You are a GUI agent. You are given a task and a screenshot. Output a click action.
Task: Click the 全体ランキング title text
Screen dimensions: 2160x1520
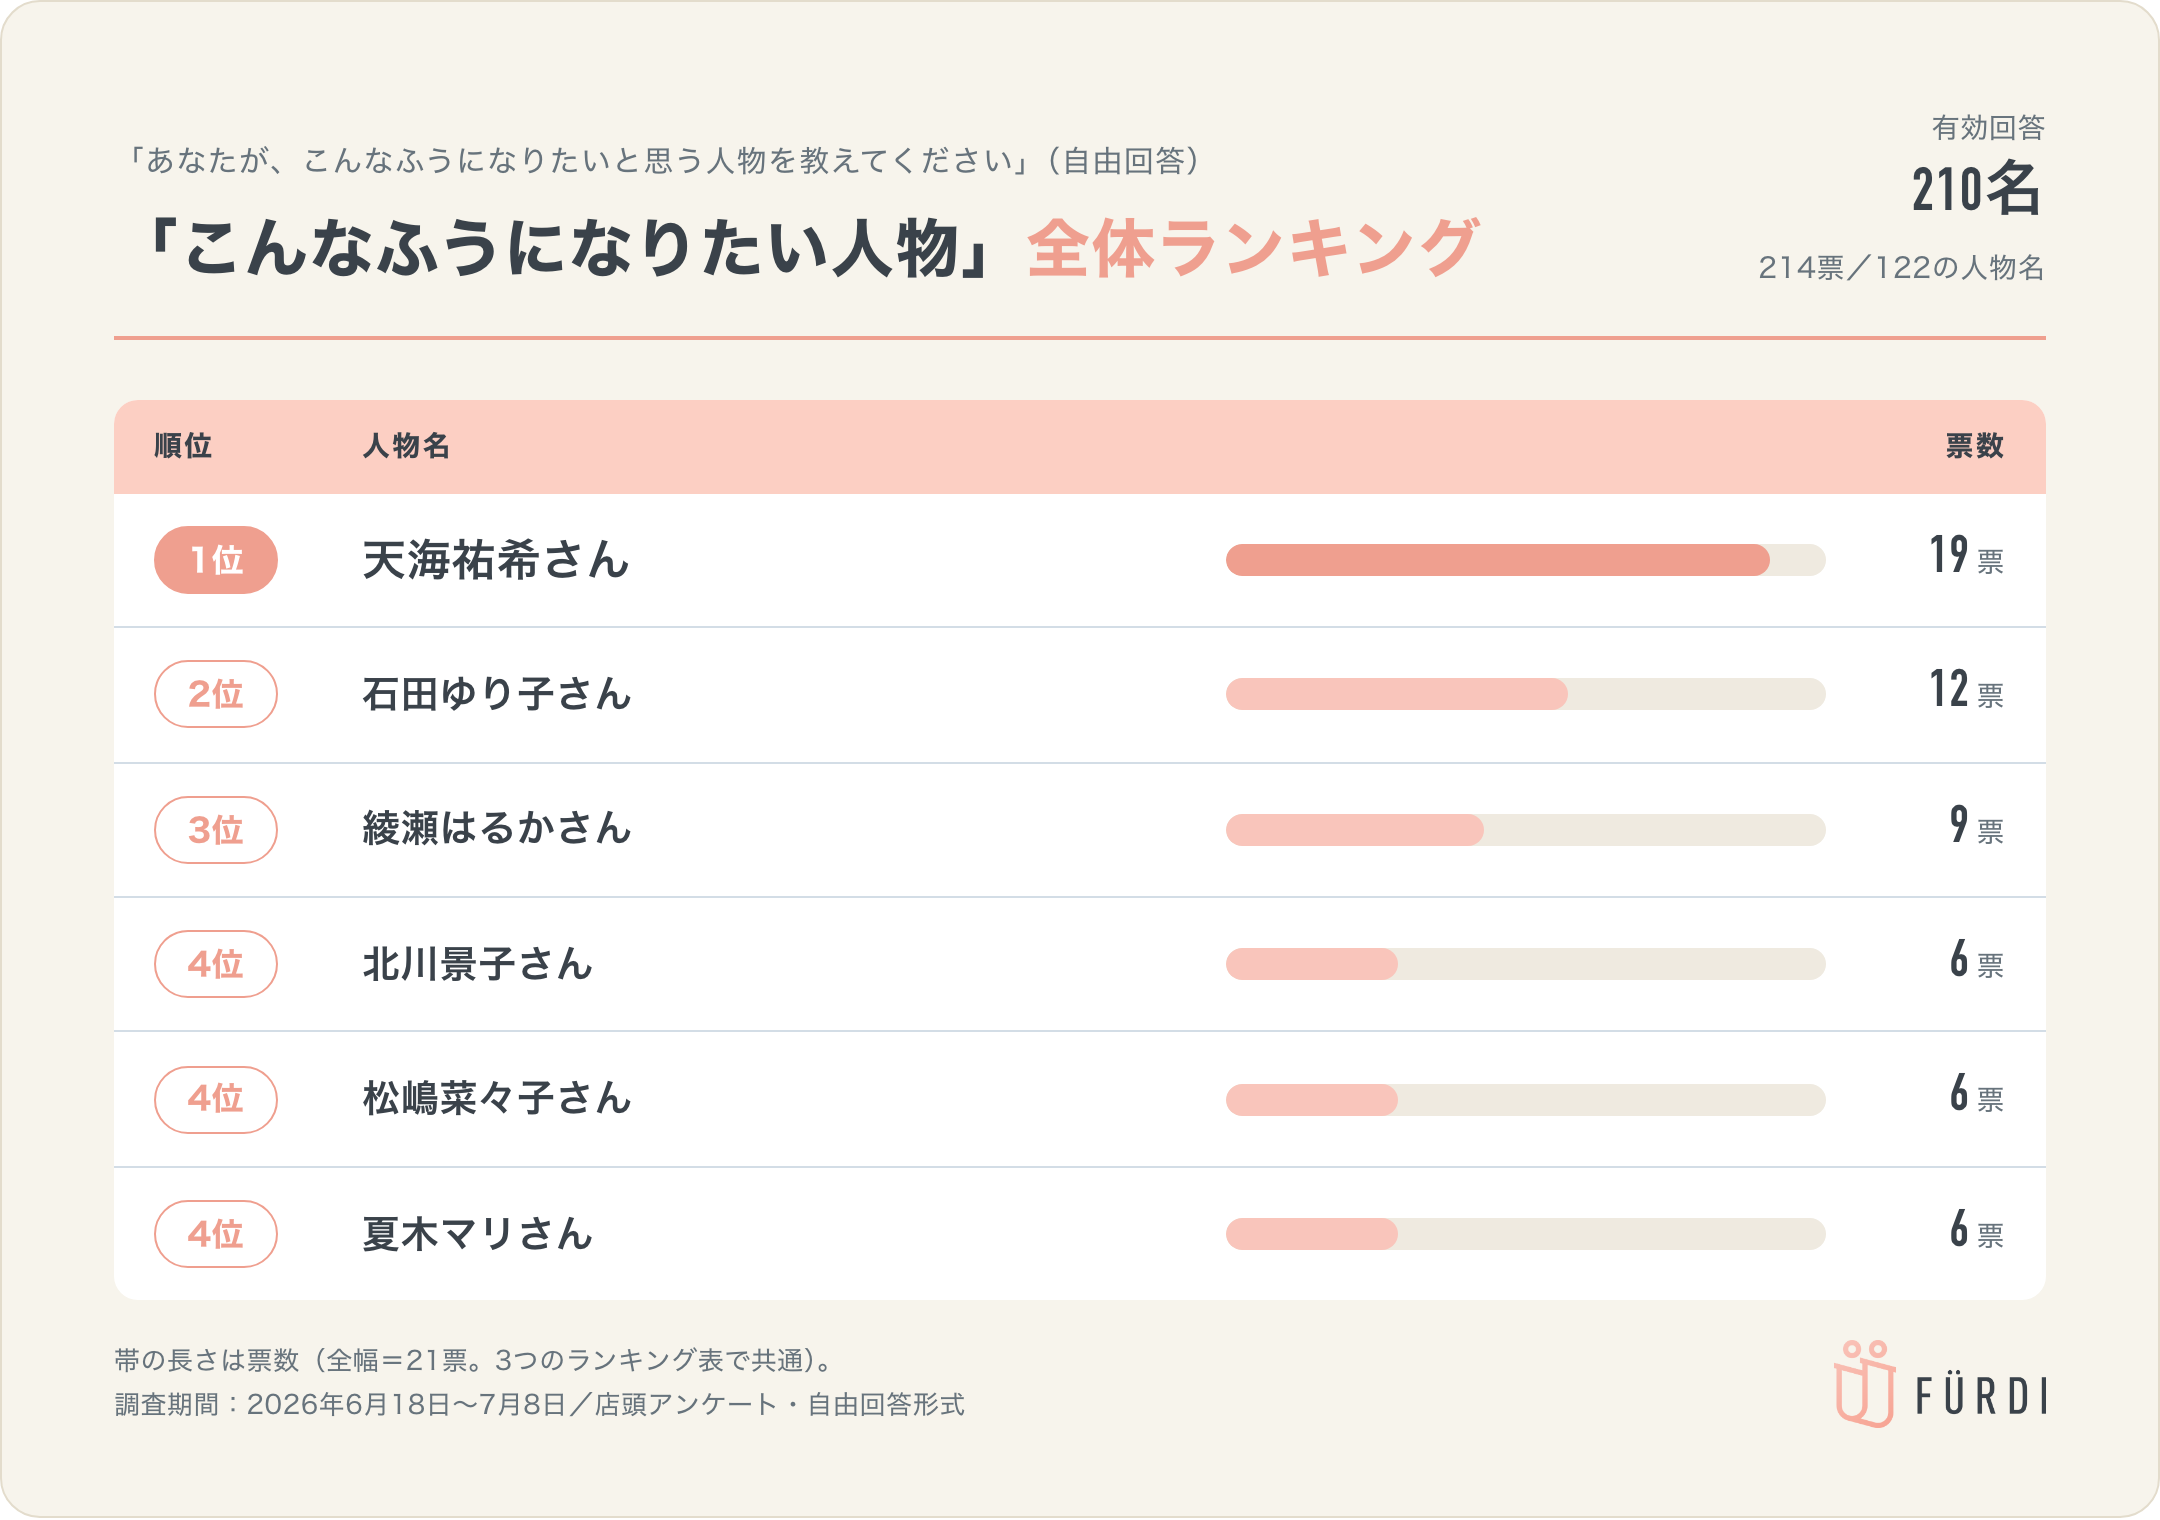(1253, 248)
